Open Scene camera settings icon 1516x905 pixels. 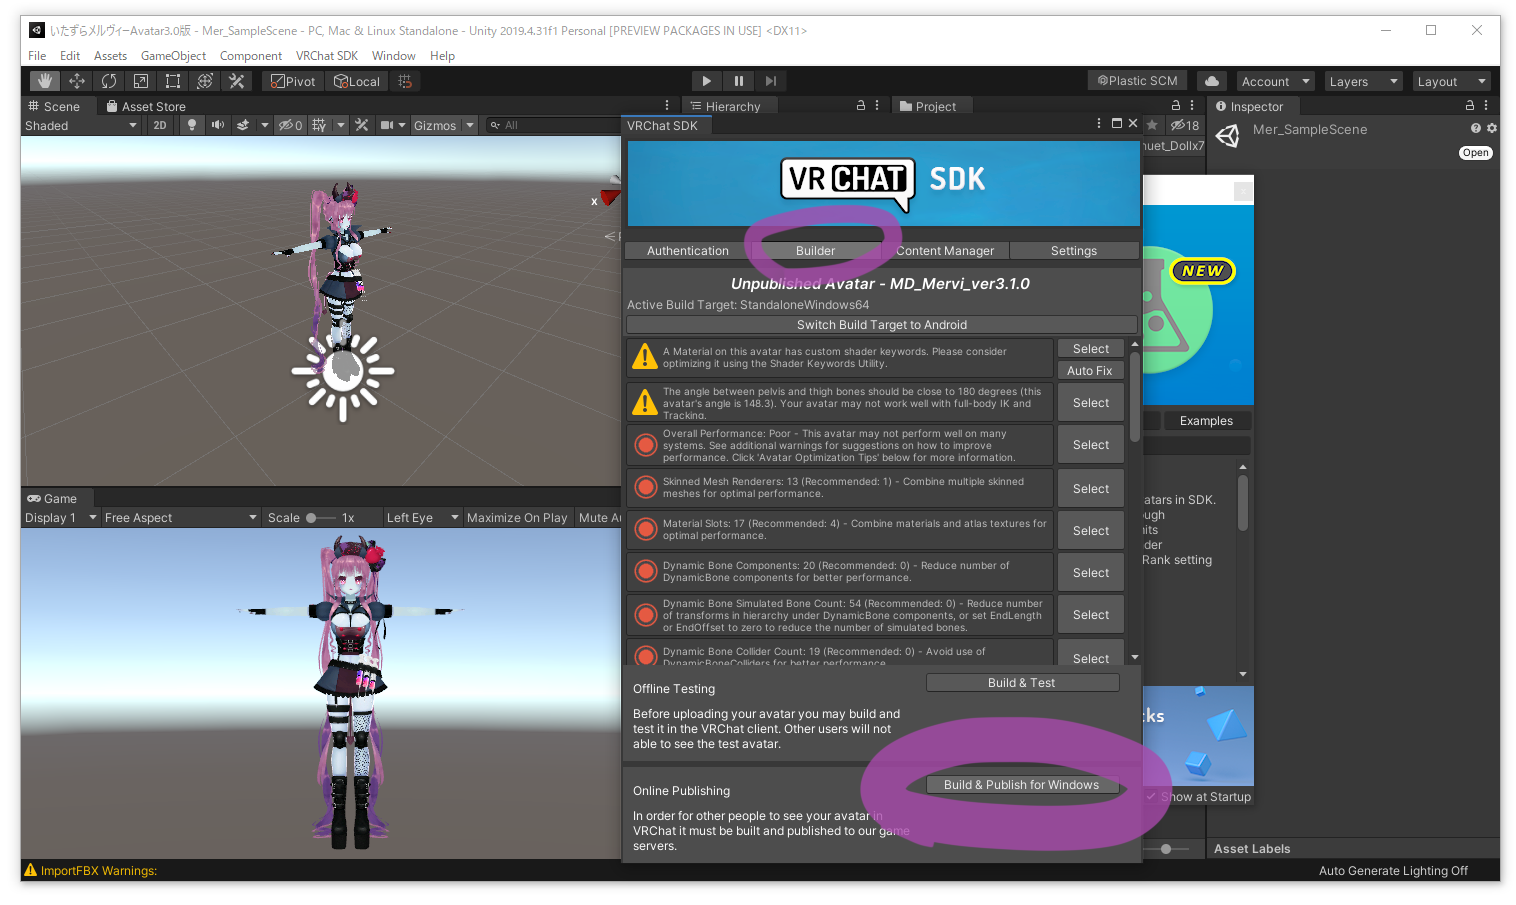click(387, 125)
